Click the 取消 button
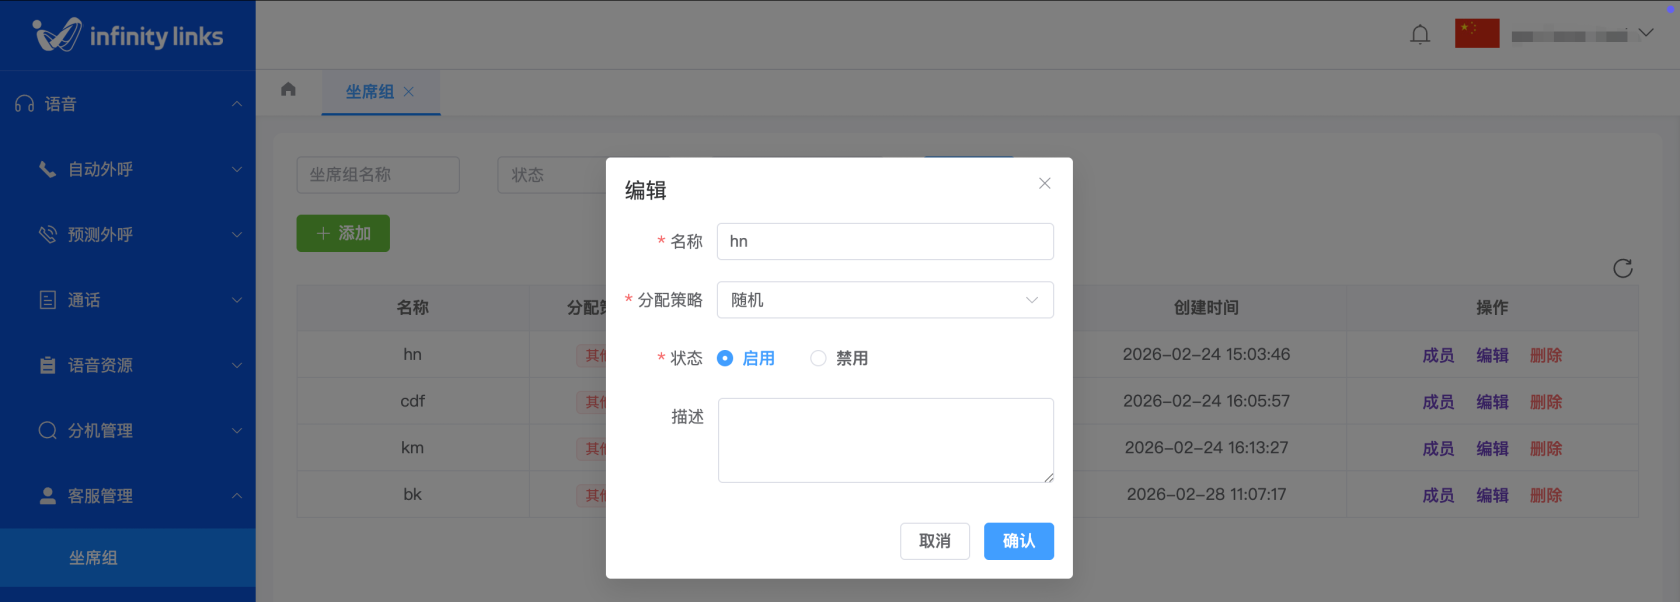 [x=934, y=541]
